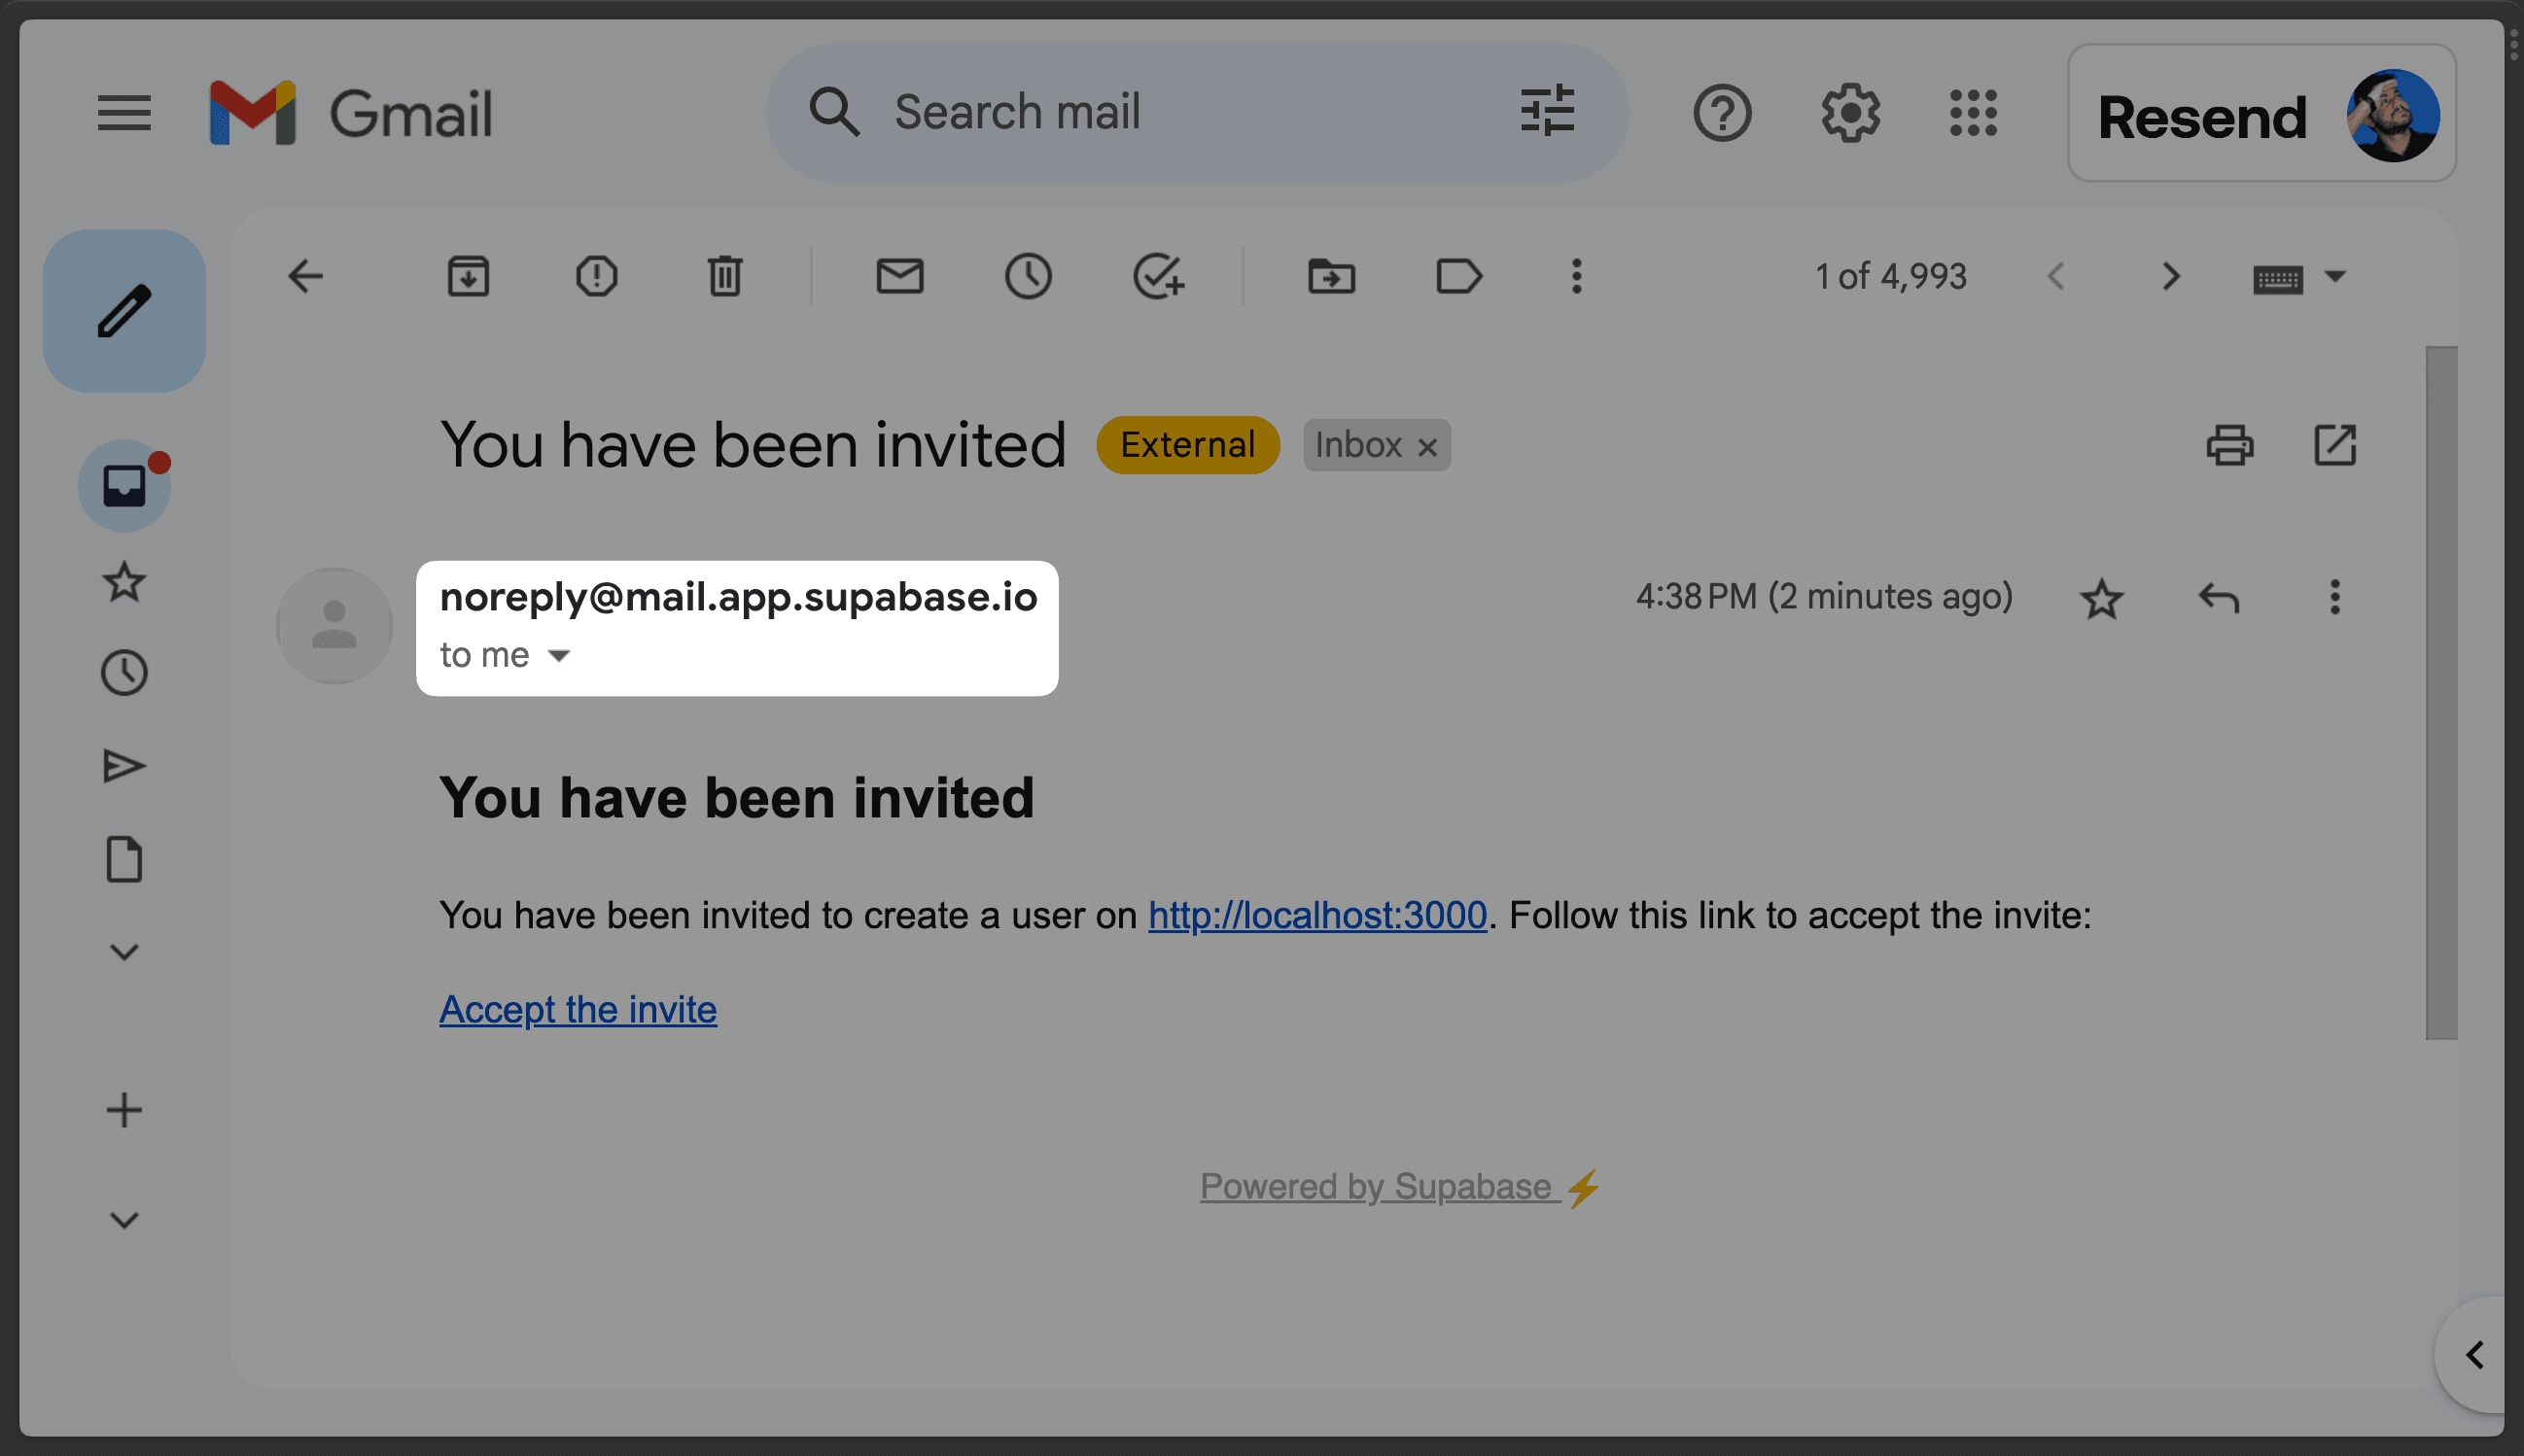Viewport: 2524px width, 1456px height.
Task: Mark the email as unread
Action: click(899, 277)
